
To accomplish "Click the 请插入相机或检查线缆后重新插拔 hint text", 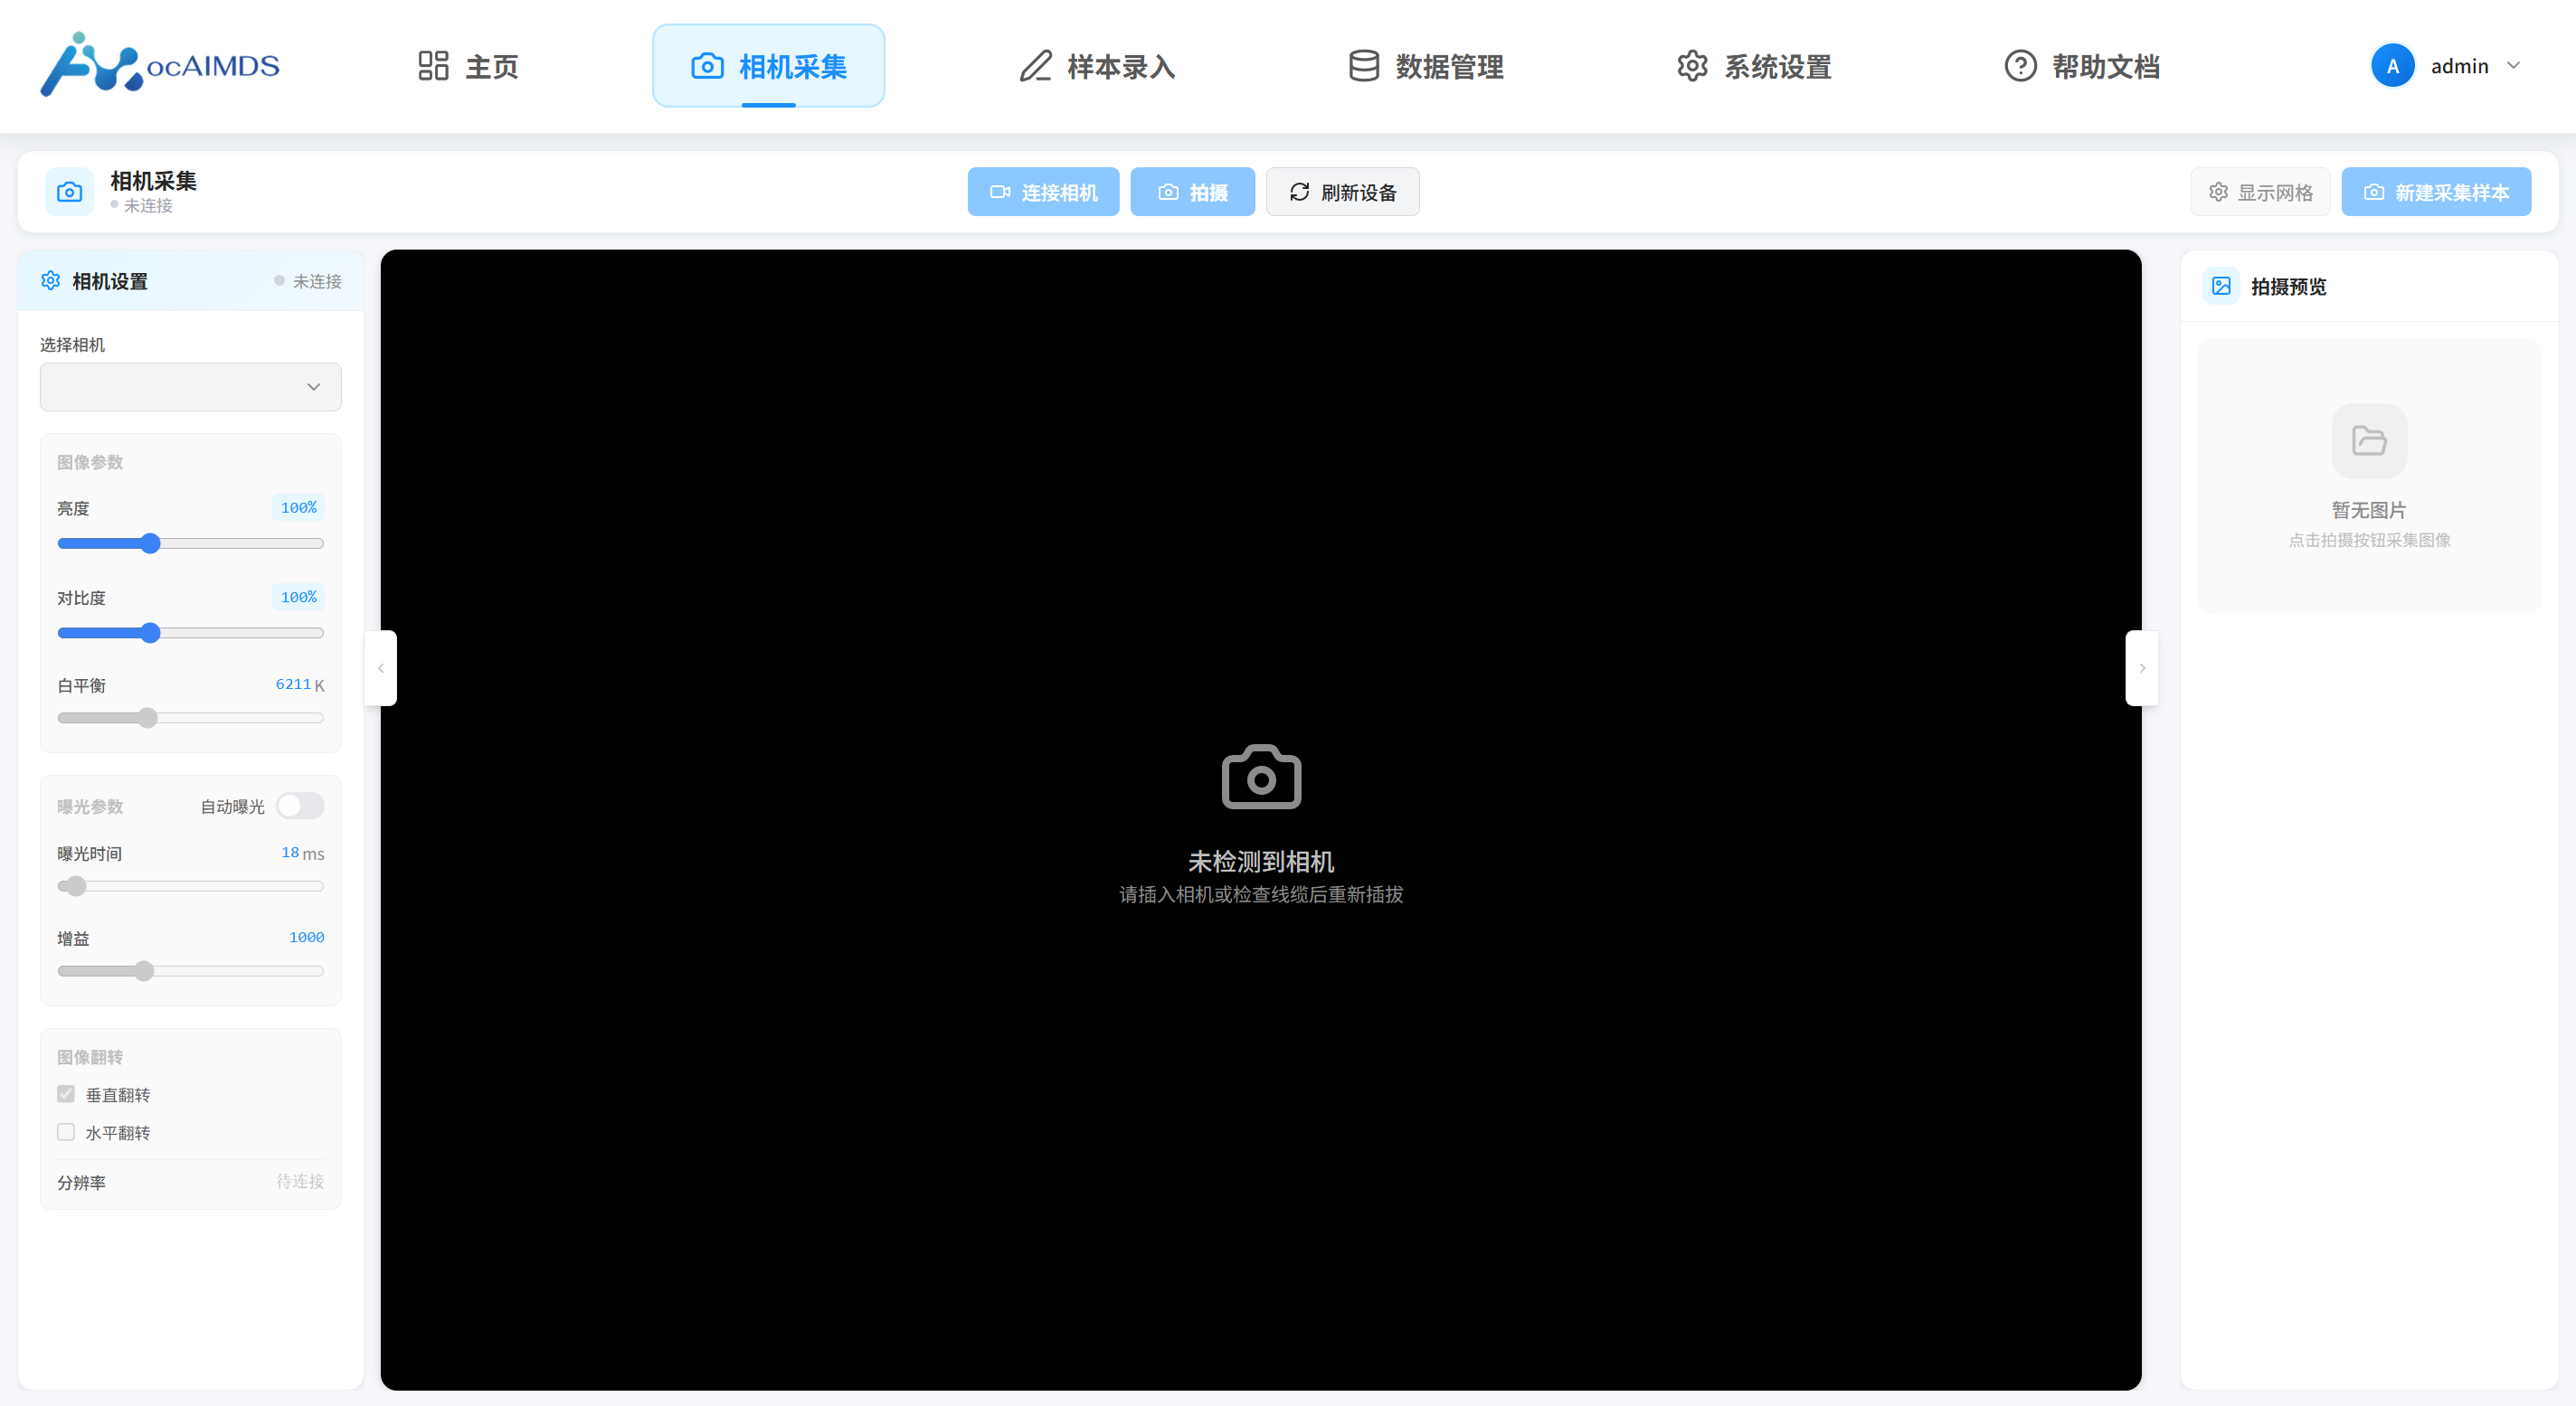I will click(1261, 894).
